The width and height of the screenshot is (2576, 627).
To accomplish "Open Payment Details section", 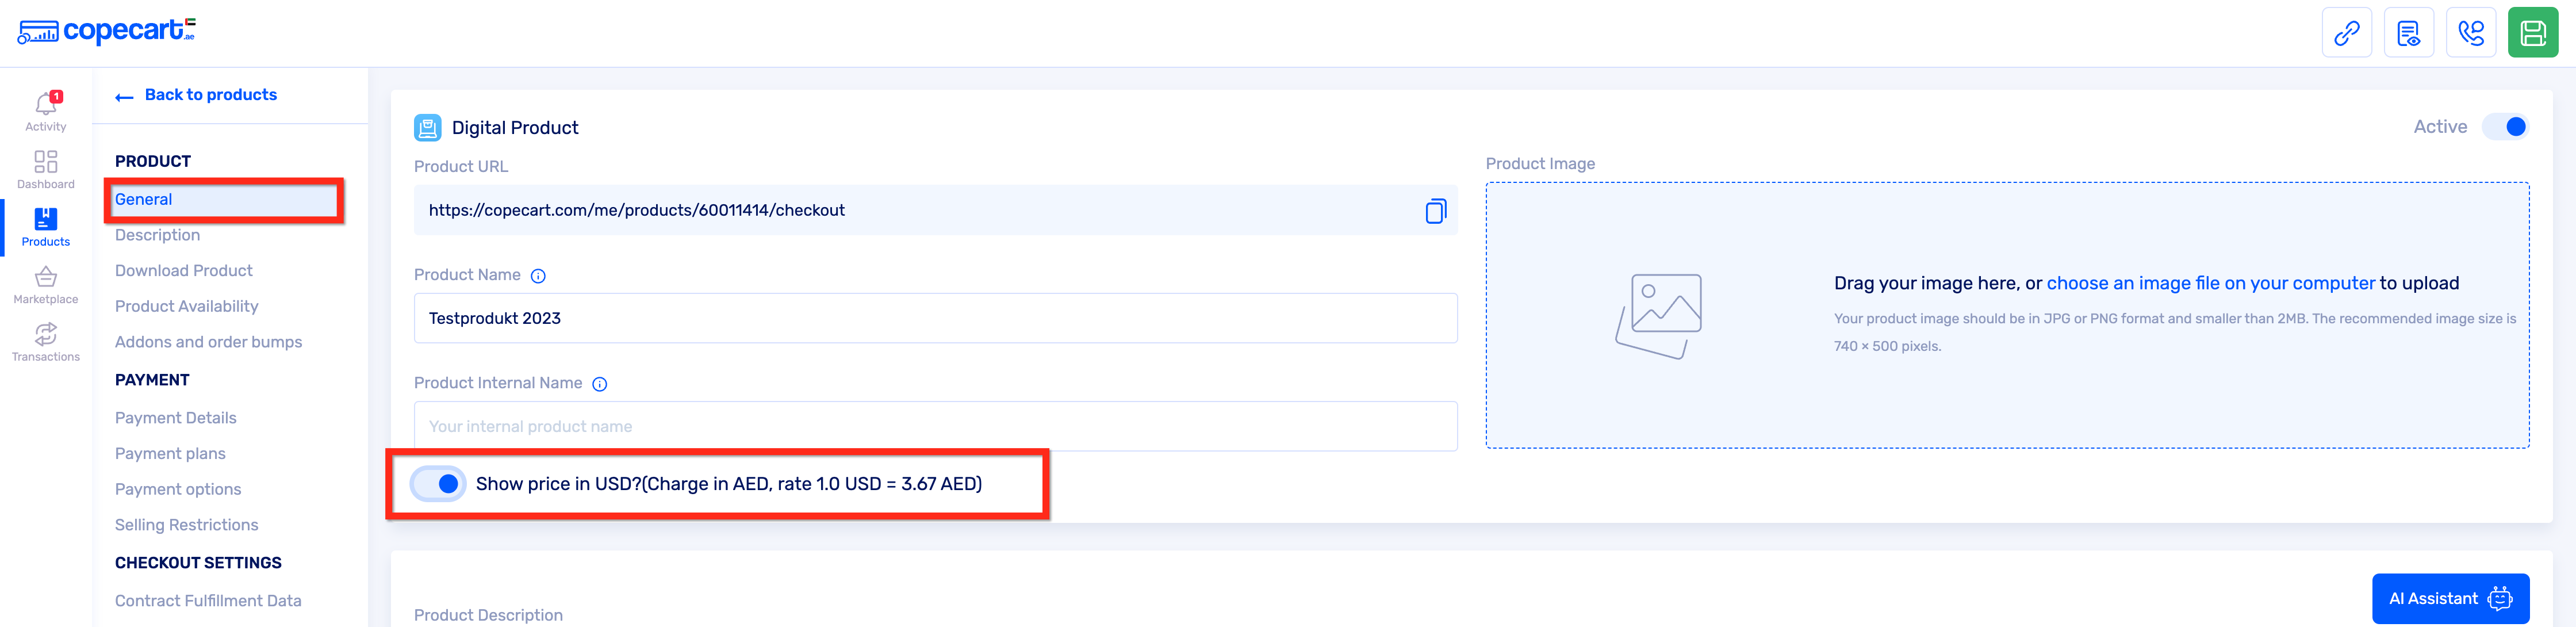I will (x=176, y=418).
